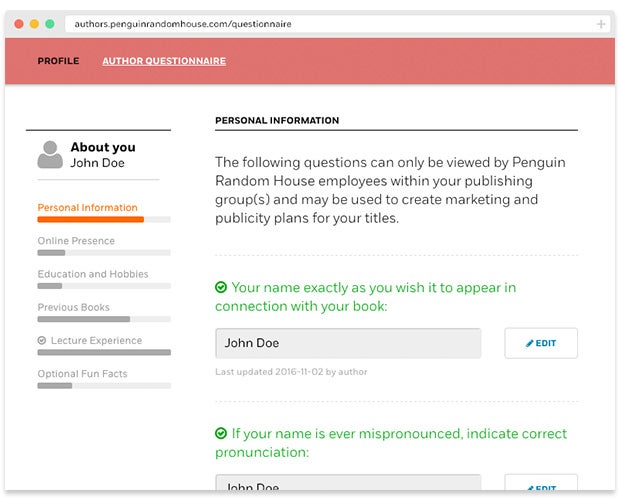Open the Education and Hobbies section
The height and width of the screenshot is (500, 620).
click(93, 274)
